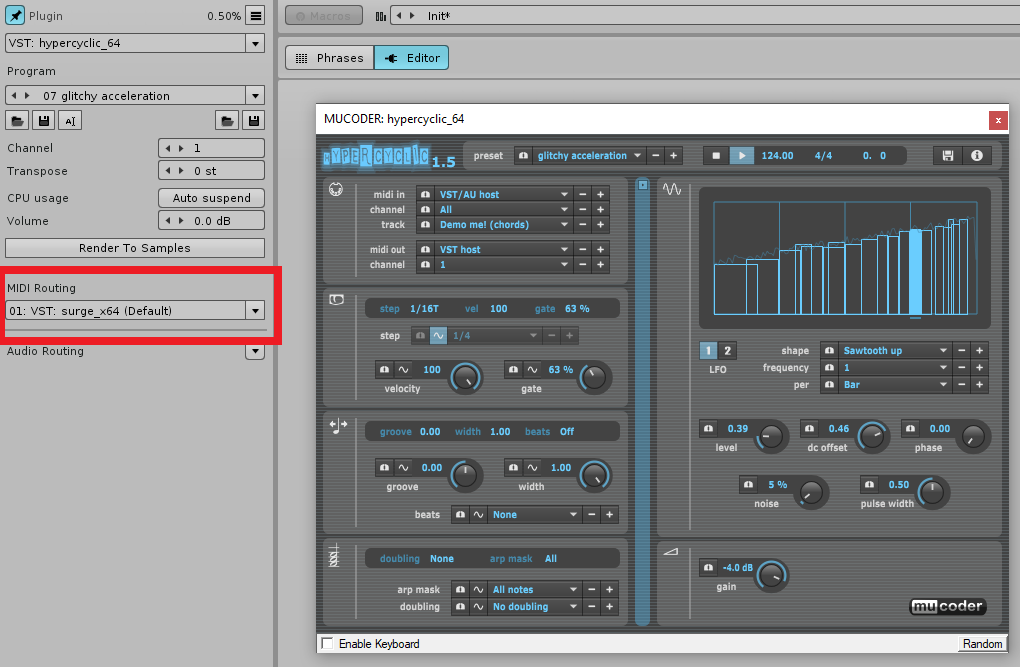Click the load bank folder icon above Transpose
The height and width of the screenshot is (667, 1020).
[227, 120]
